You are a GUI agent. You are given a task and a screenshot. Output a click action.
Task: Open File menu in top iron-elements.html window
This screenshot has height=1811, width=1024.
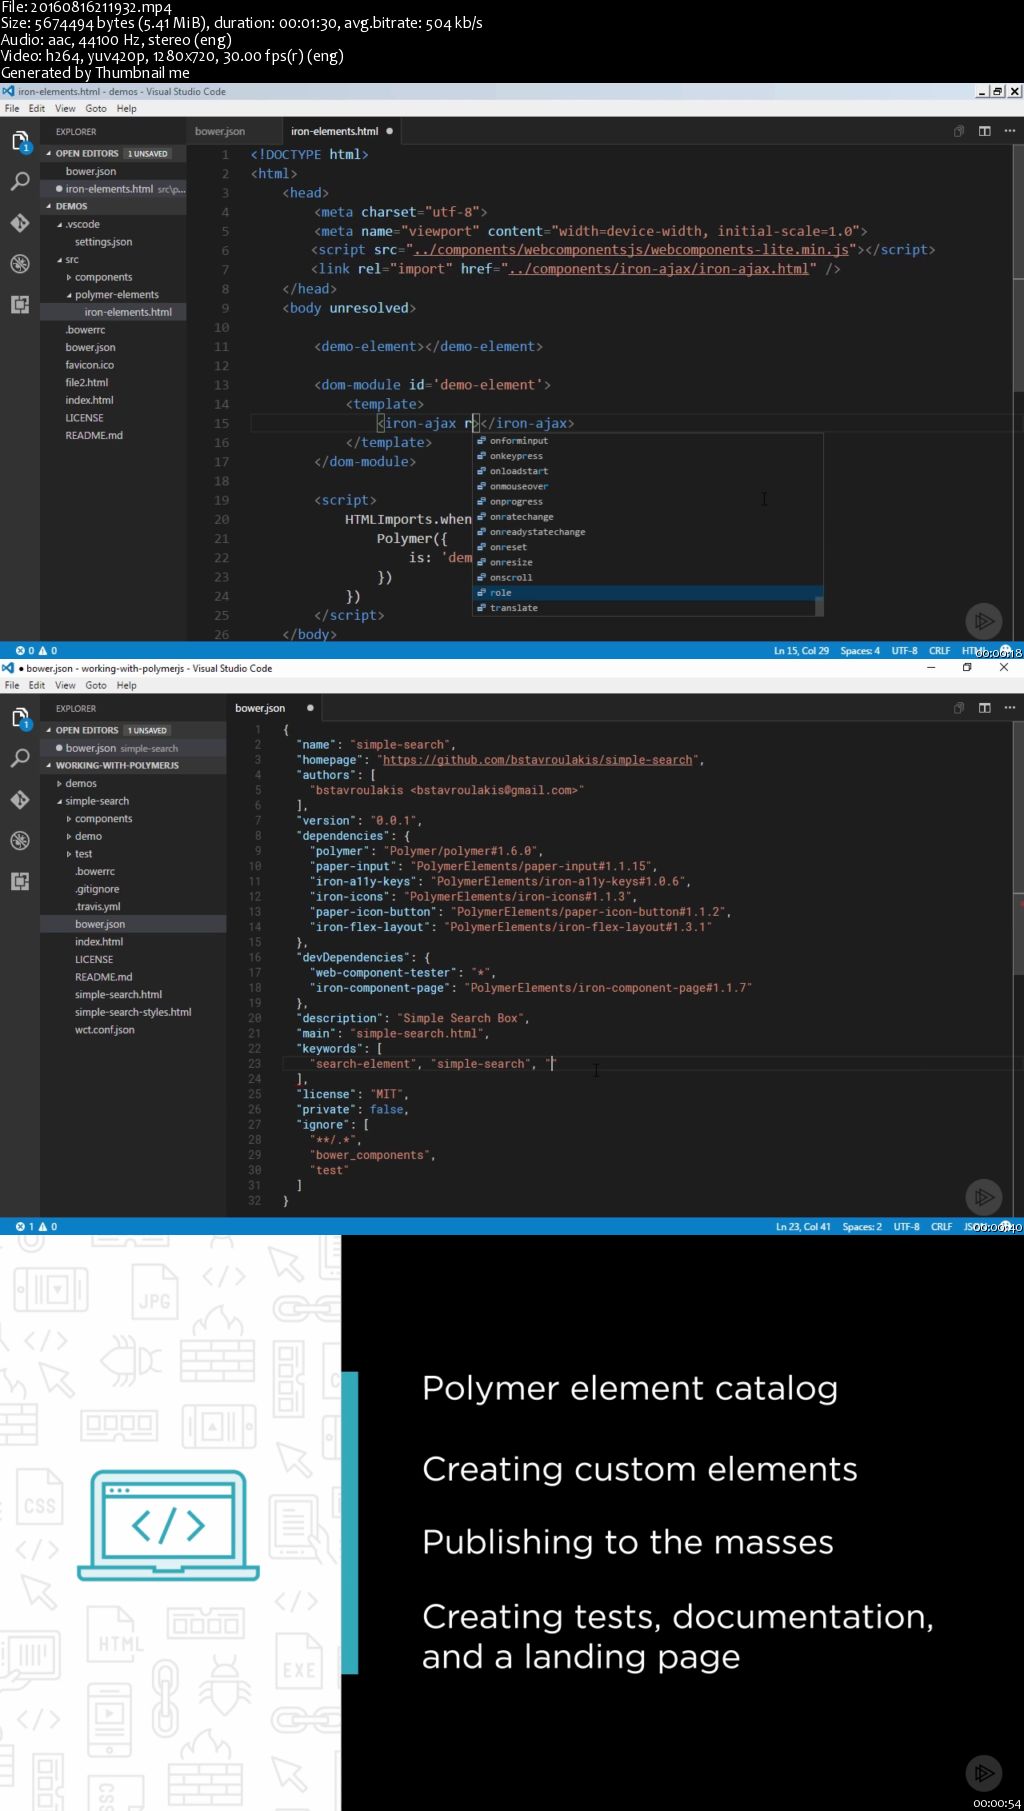coord(12,108)
